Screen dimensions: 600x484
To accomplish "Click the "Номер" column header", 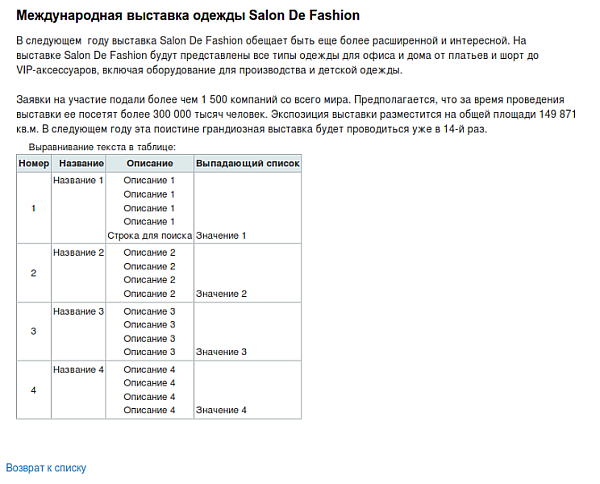I will (x=34, y=162).
